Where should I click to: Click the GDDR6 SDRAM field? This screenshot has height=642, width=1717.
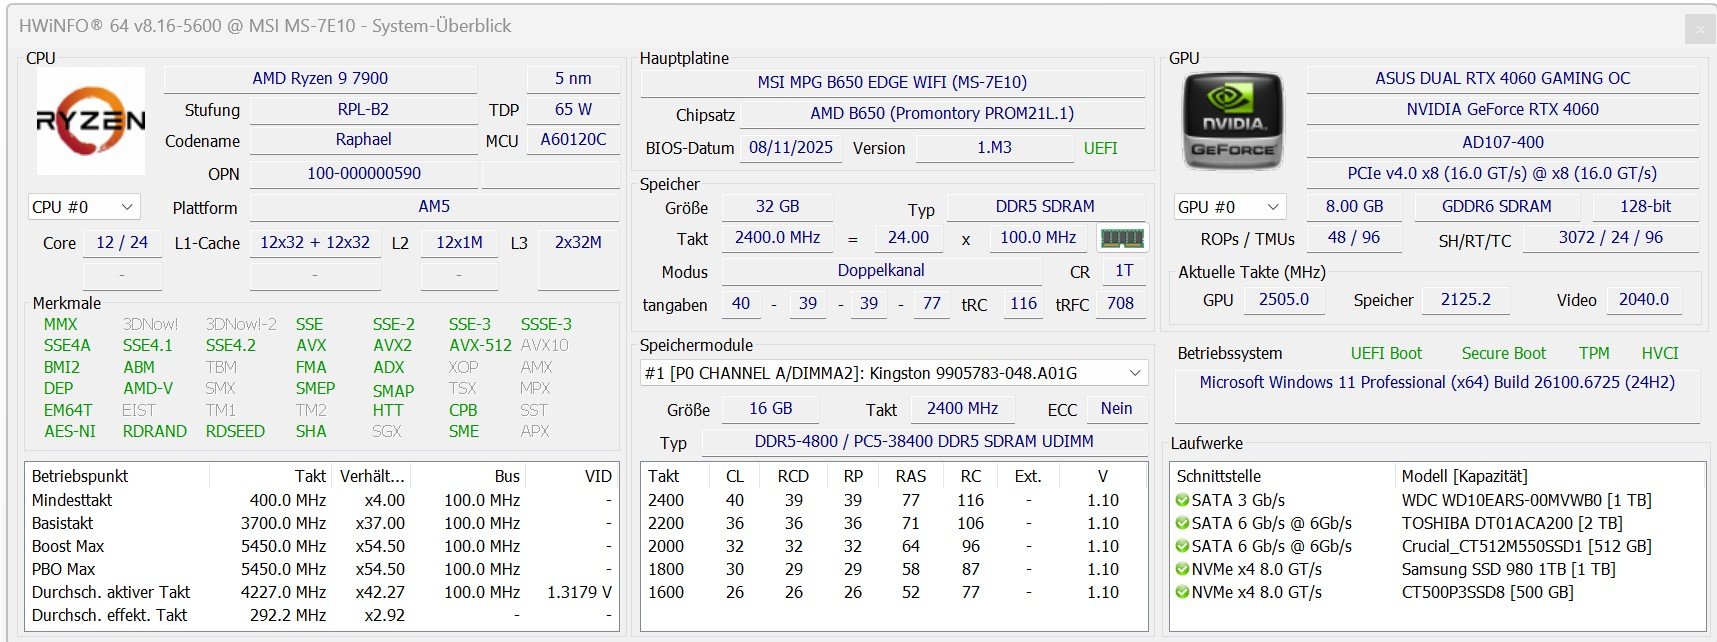click(1496, 206)
